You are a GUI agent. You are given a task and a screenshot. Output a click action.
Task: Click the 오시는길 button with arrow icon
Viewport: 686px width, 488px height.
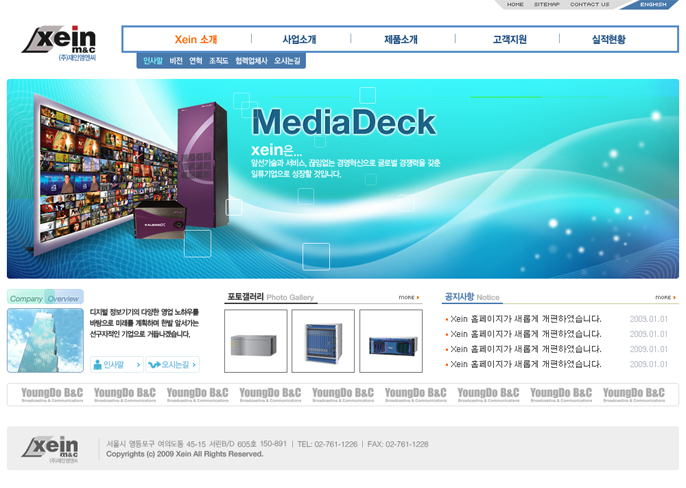click(172, 365)
